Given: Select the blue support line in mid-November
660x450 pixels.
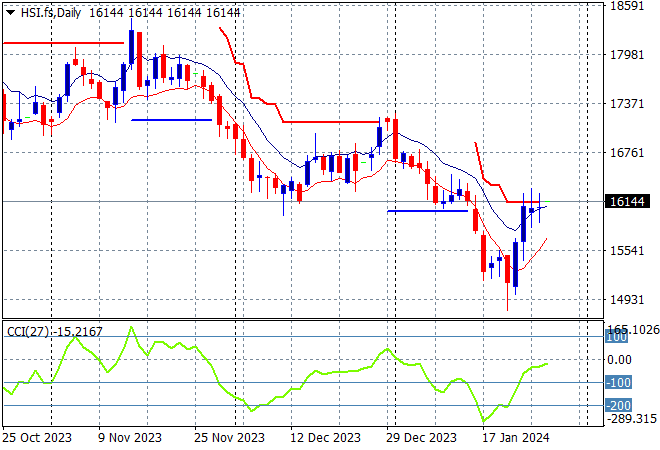Looking at the screenshot, I should 170,120.
